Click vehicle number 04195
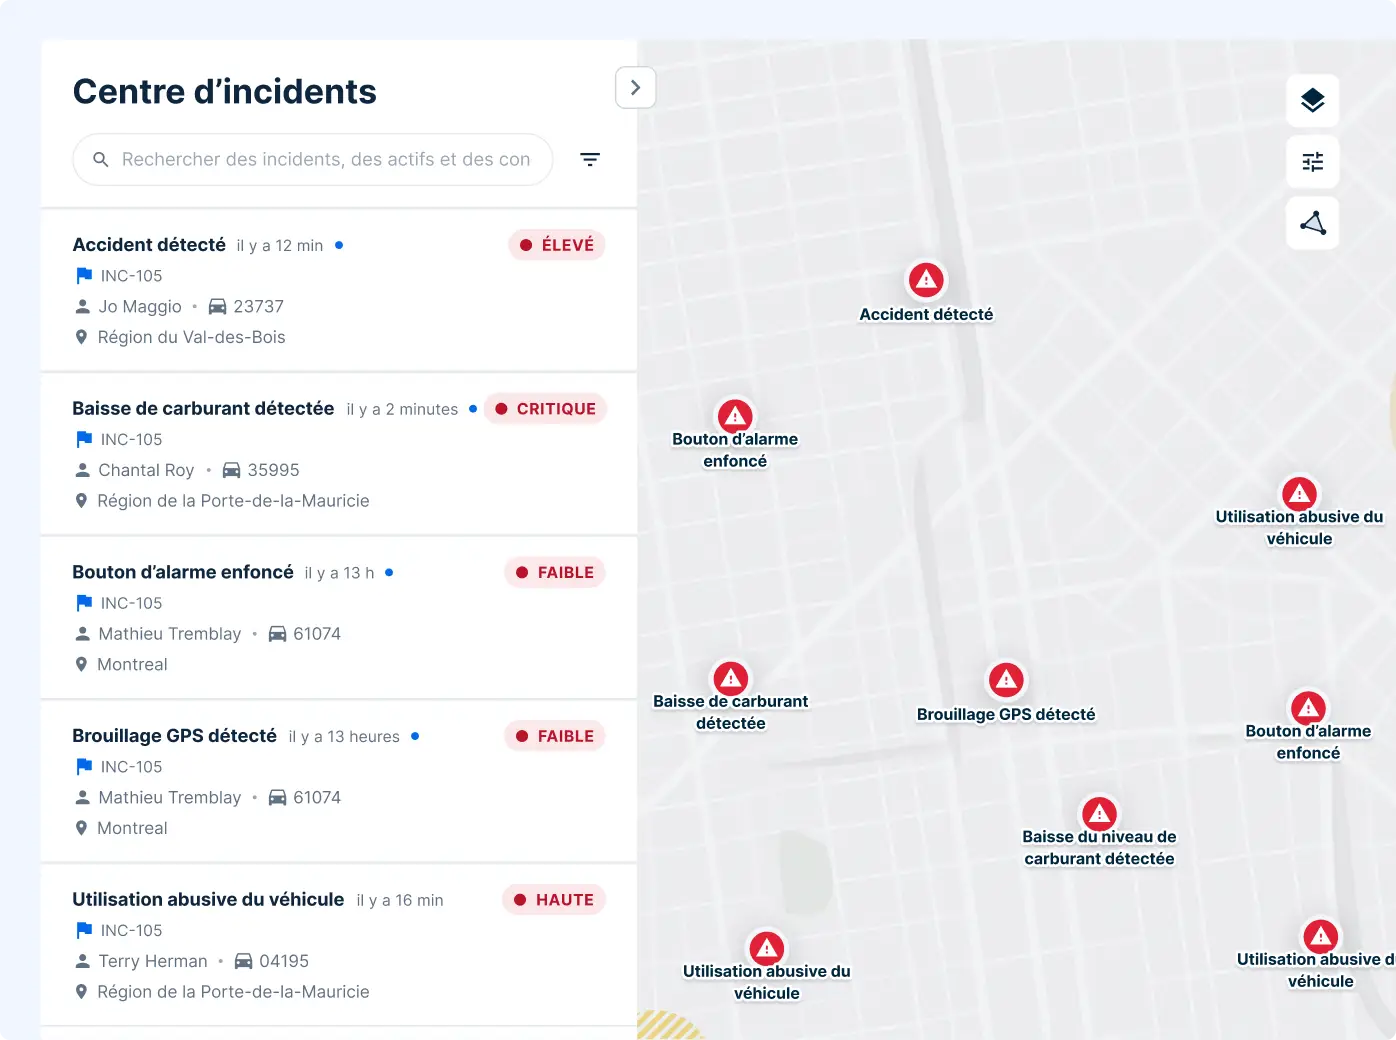Viewport: 1396px width, 1040px height. 284,961
